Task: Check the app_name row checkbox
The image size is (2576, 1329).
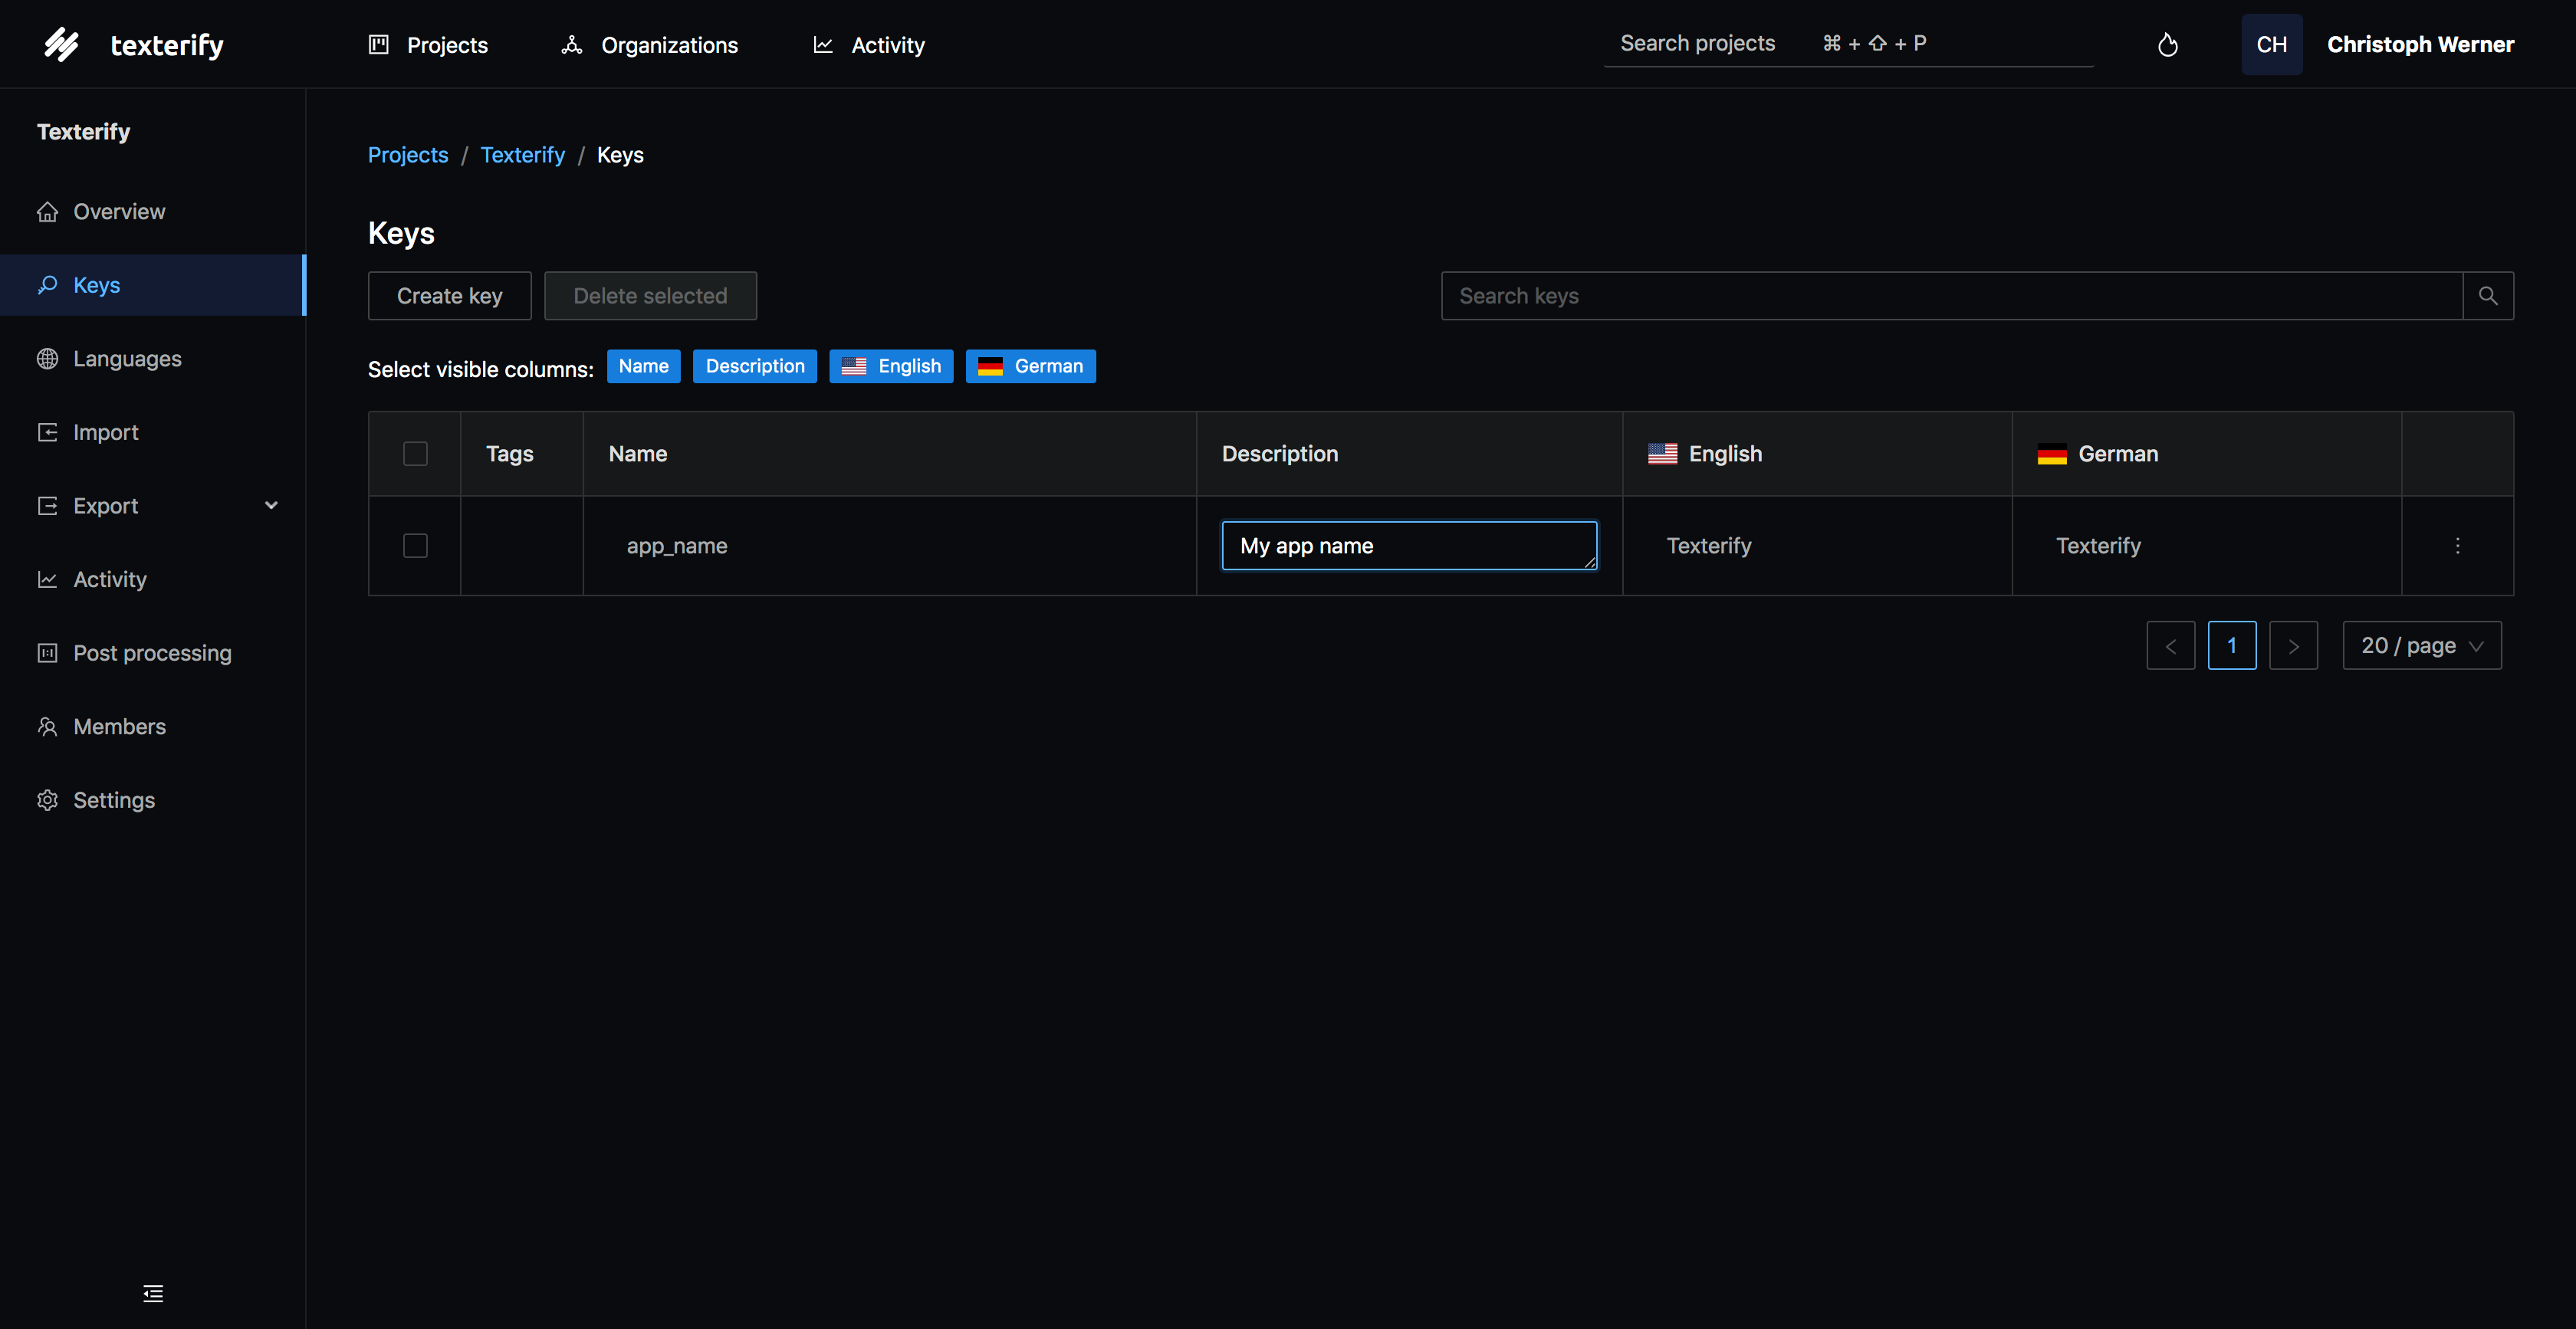Action: (415, 546)
